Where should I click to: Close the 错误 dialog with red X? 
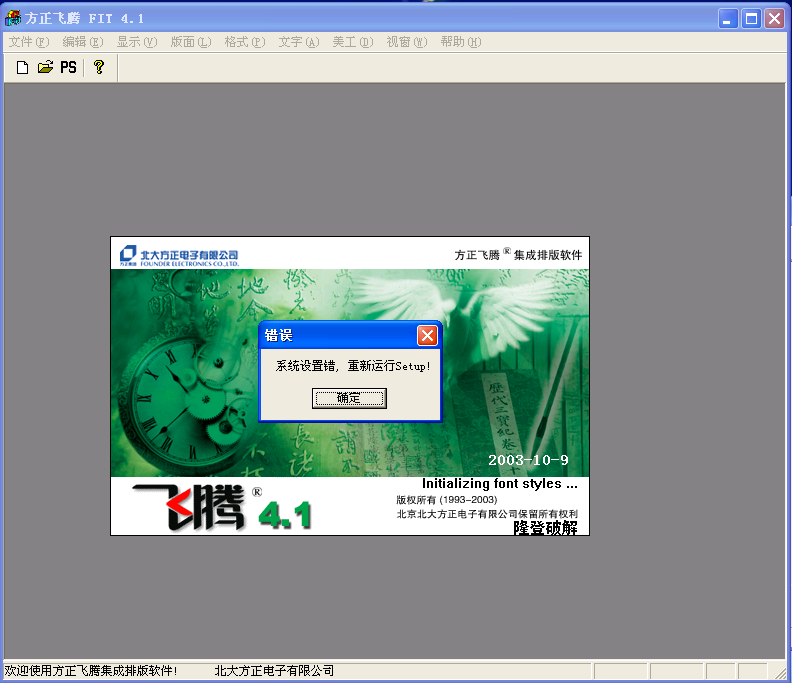[427, 335]
